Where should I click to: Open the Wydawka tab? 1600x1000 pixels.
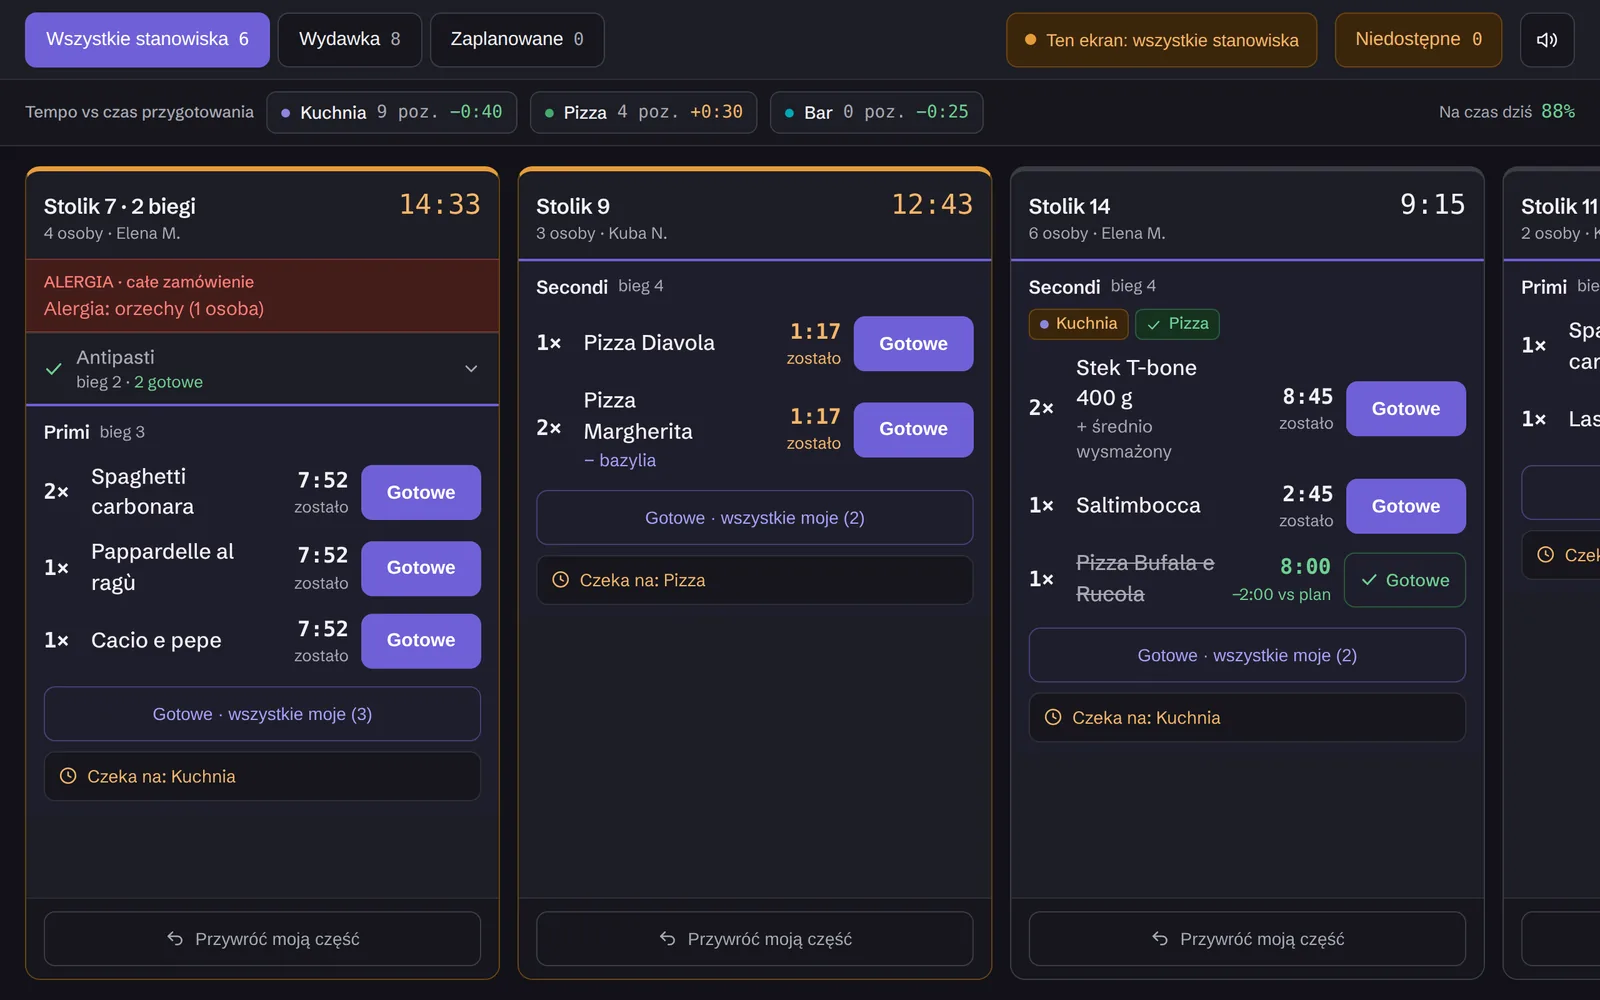click(x=350, y=40)
